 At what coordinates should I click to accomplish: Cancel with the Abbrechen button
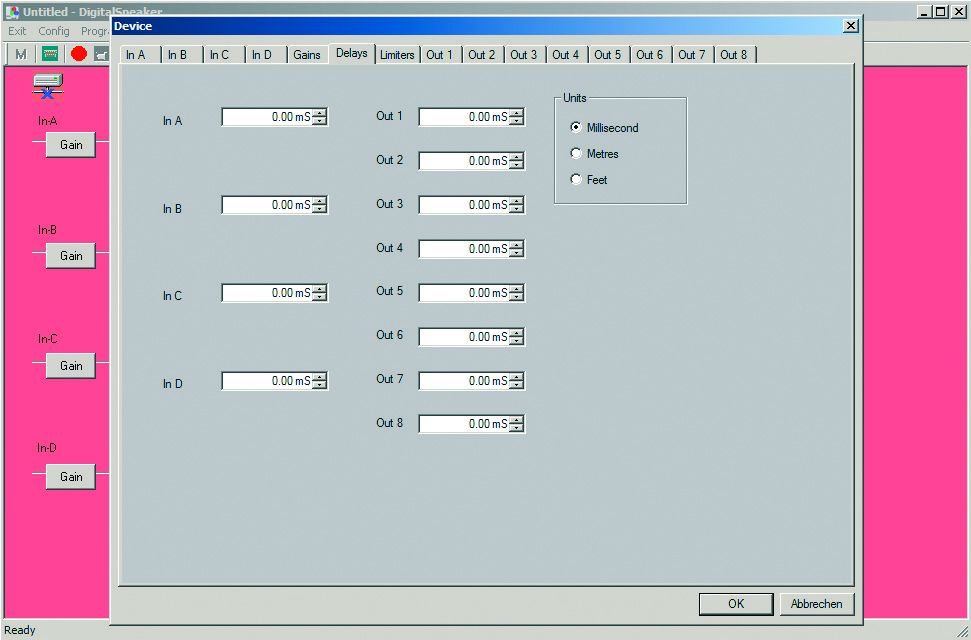pyautogui.click(x=816, y=603)
